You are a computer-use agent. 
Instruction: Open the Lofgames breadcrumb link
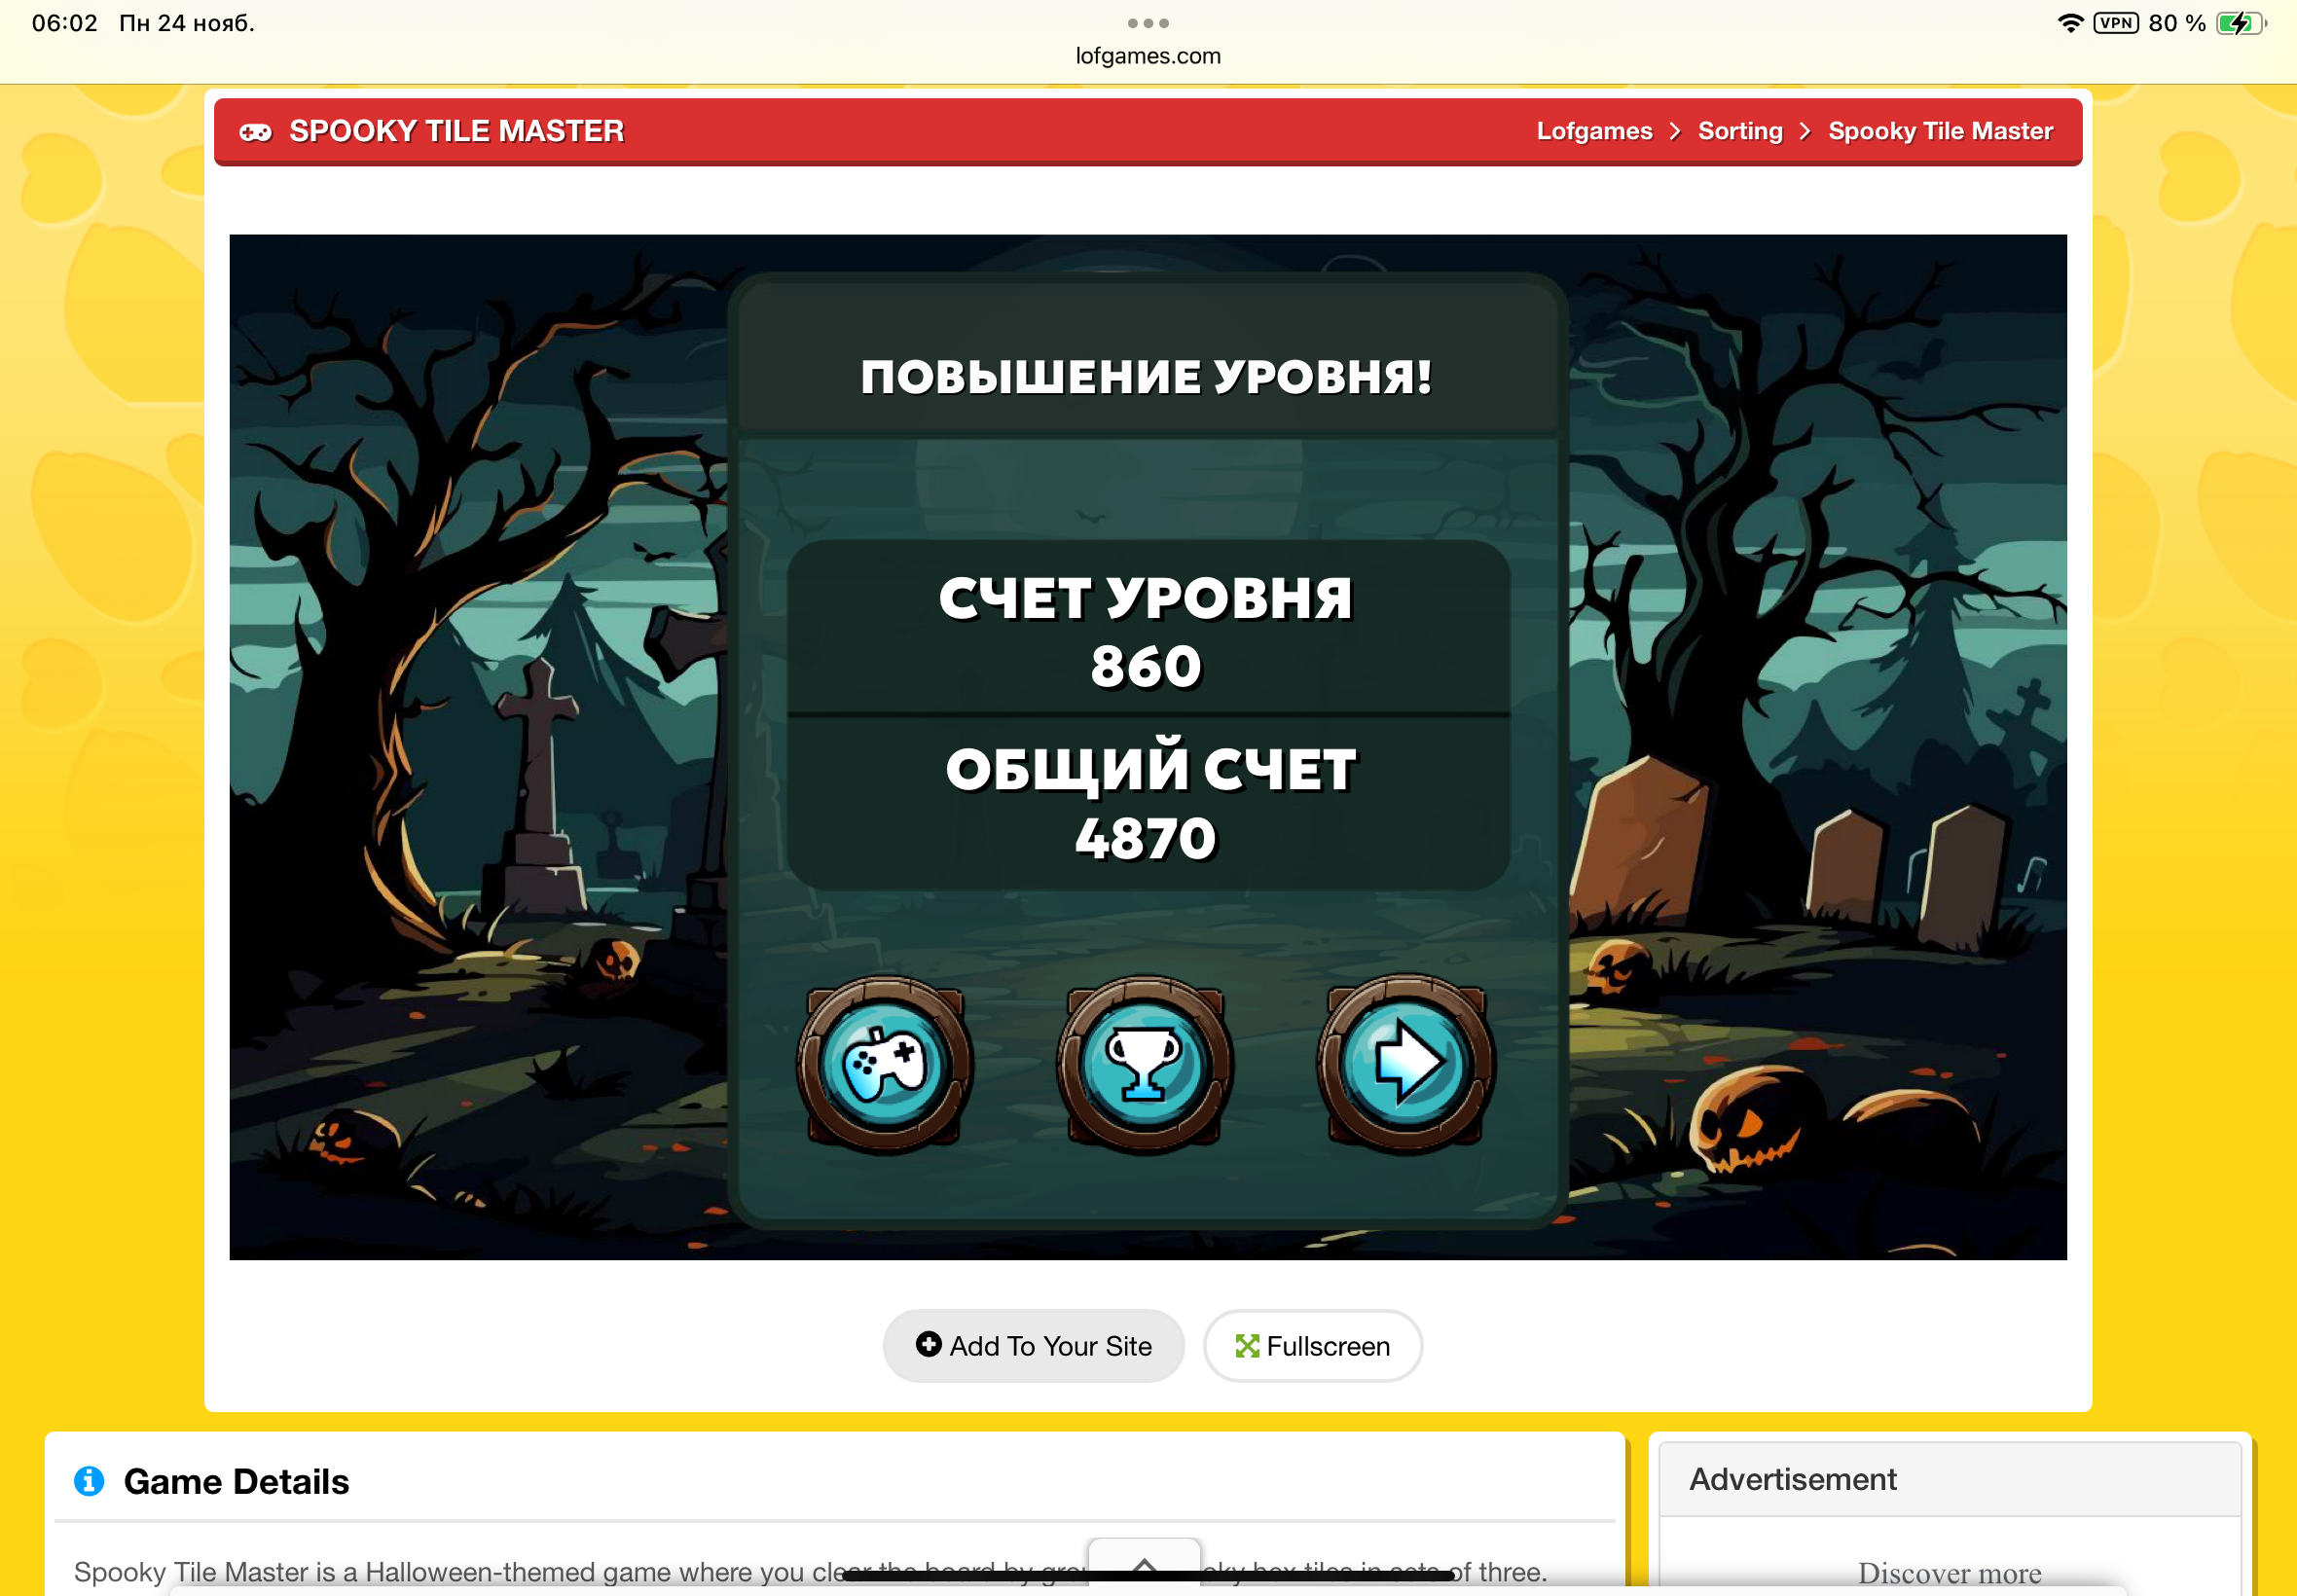[x=1594, y=132]
